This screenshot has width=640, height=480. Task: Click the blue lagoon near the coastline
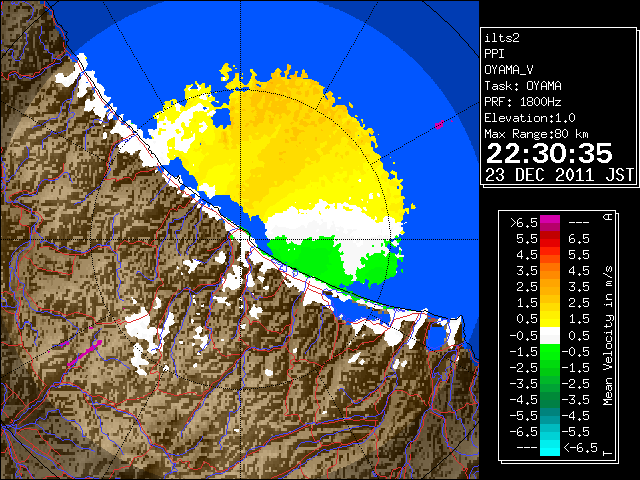coord(436,337)
